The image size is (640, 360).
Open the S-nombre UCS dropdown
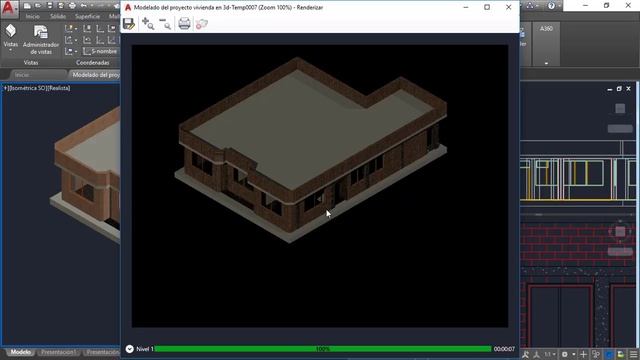click(x=101, y=51)
